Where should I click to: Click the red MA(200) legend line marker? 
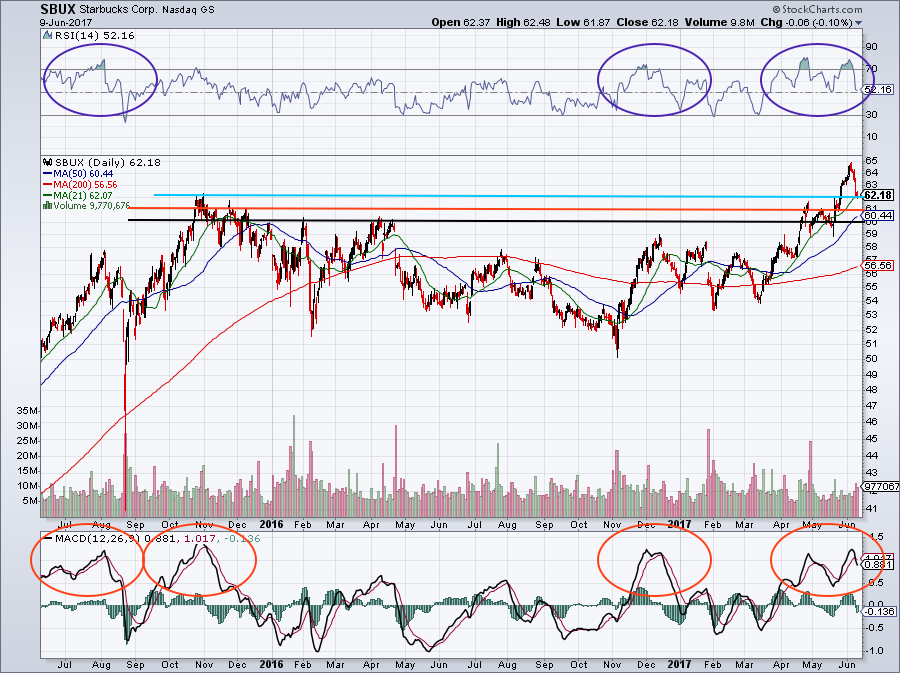[48, 185]
